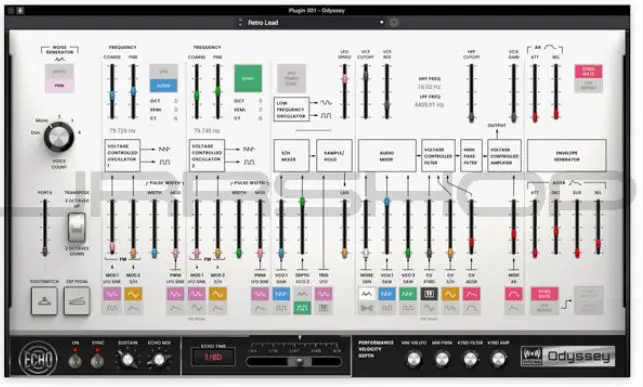
Task: Click the Voice Count knob
Action: click(59, 137)
